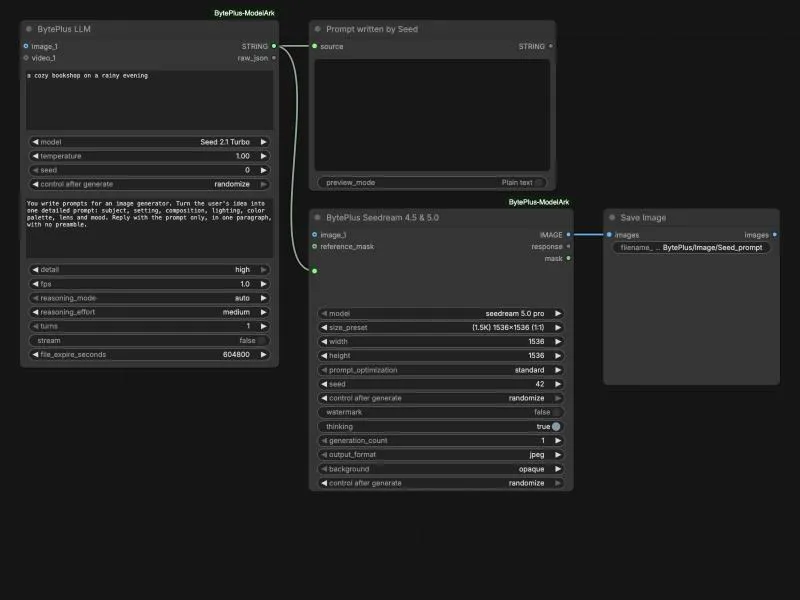This screenshot has width=800, height=600.
Task: Click the images output port on Save Image
Action: coord(775,235)
